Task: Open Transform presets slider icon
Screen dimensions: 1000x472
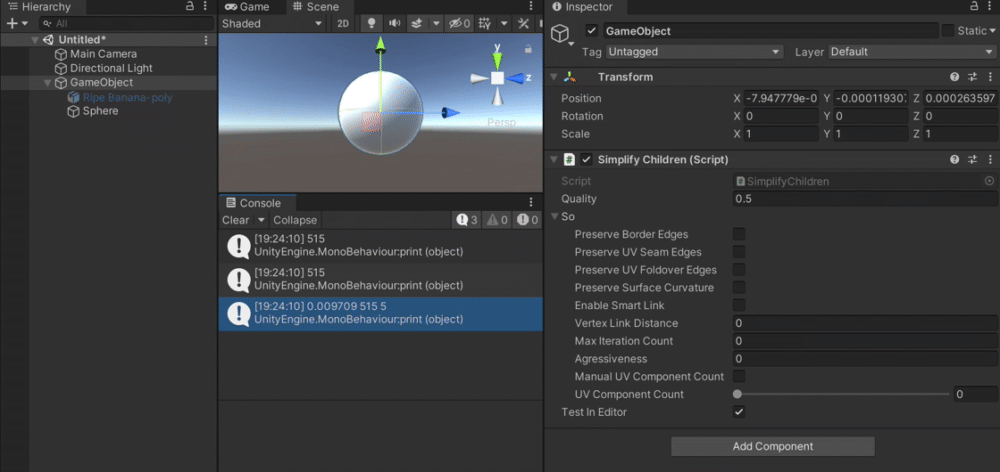Action: point(973,77)
